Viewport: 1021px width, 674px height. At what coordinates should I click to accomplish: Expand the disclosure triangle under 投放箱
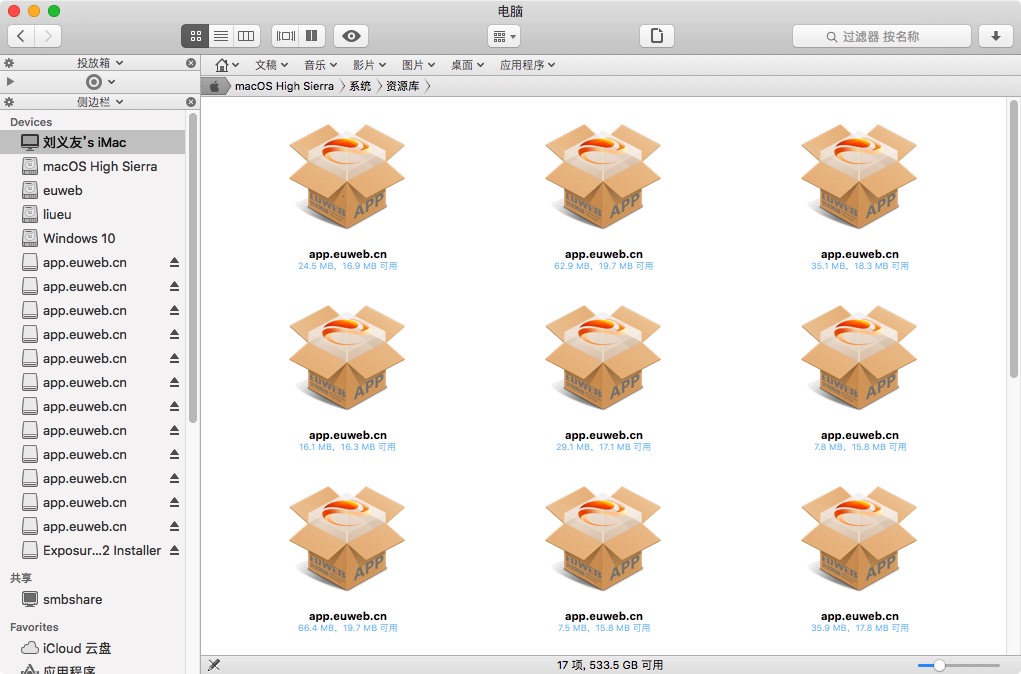click(x=10, y=81)
